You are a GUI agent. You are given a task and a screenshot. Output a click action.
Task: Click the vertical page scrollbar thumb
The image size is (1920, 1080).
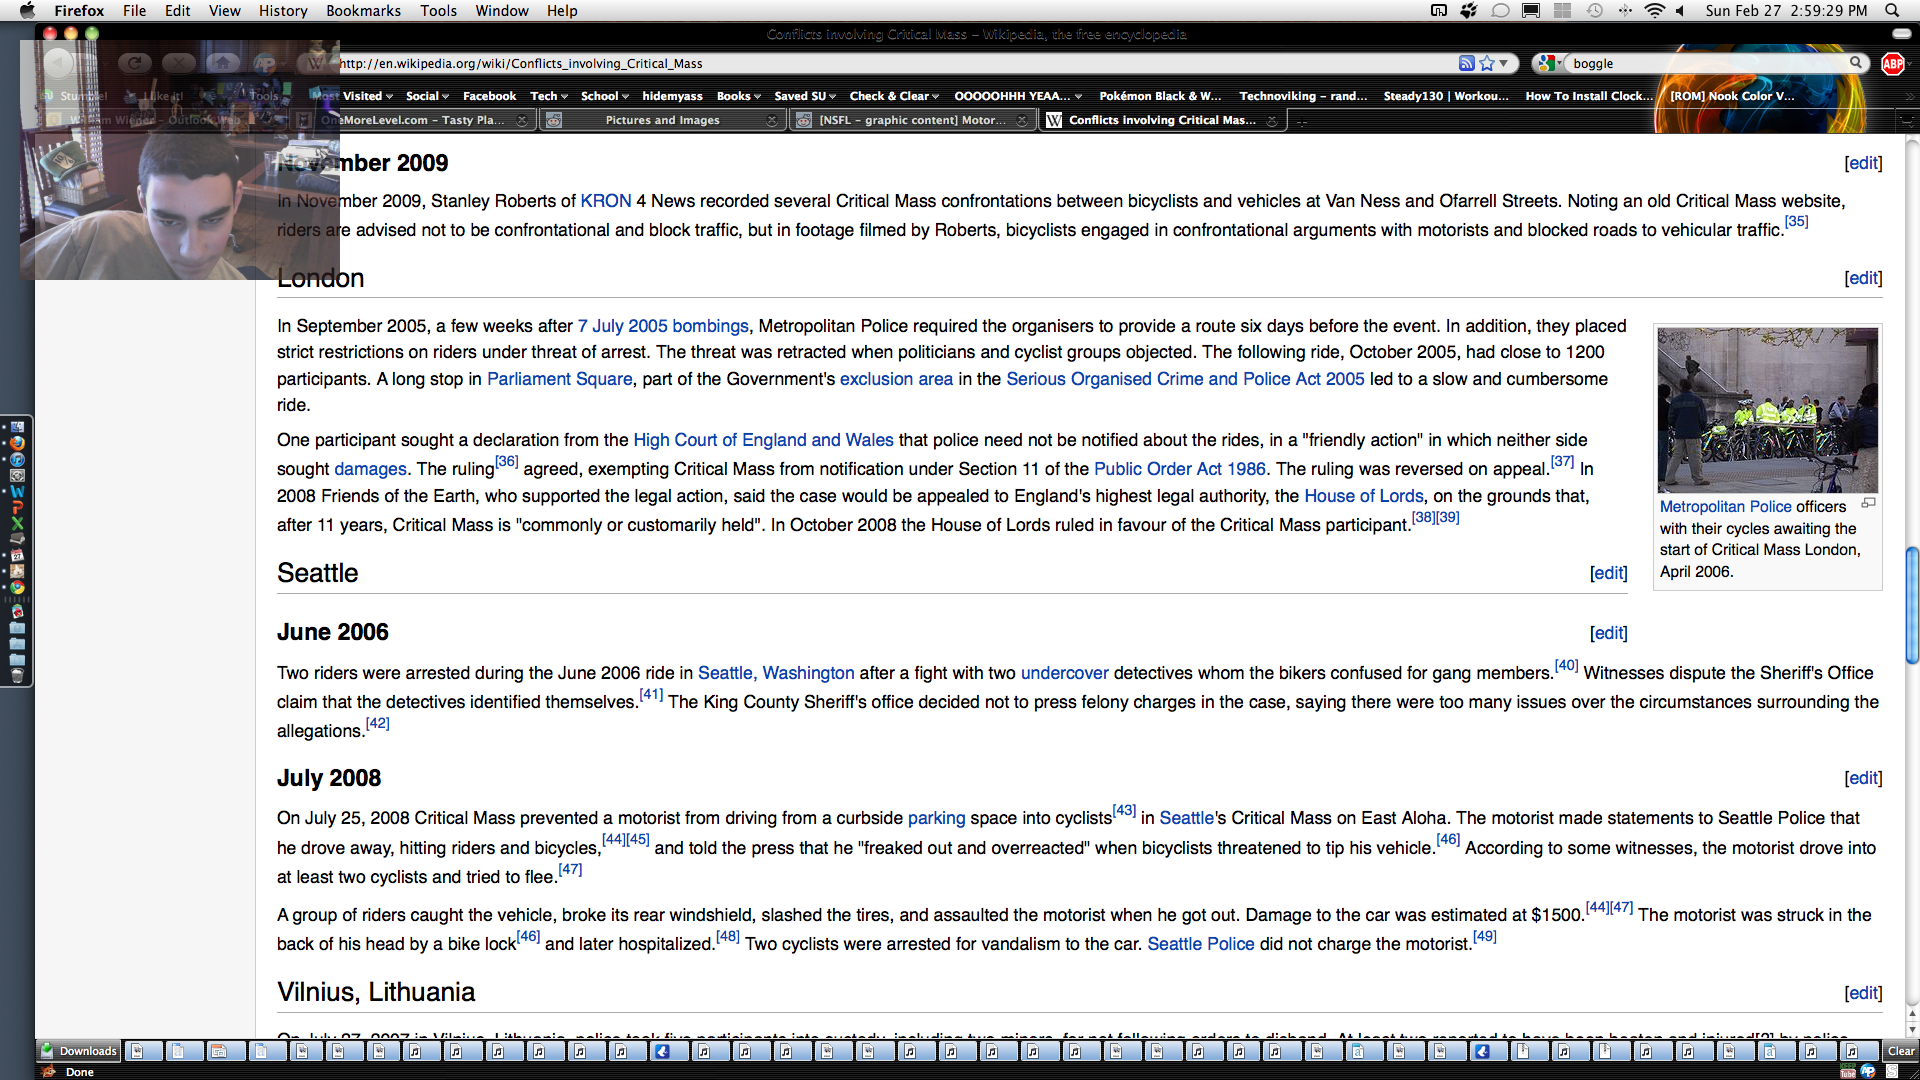[x=1911, y=605]
